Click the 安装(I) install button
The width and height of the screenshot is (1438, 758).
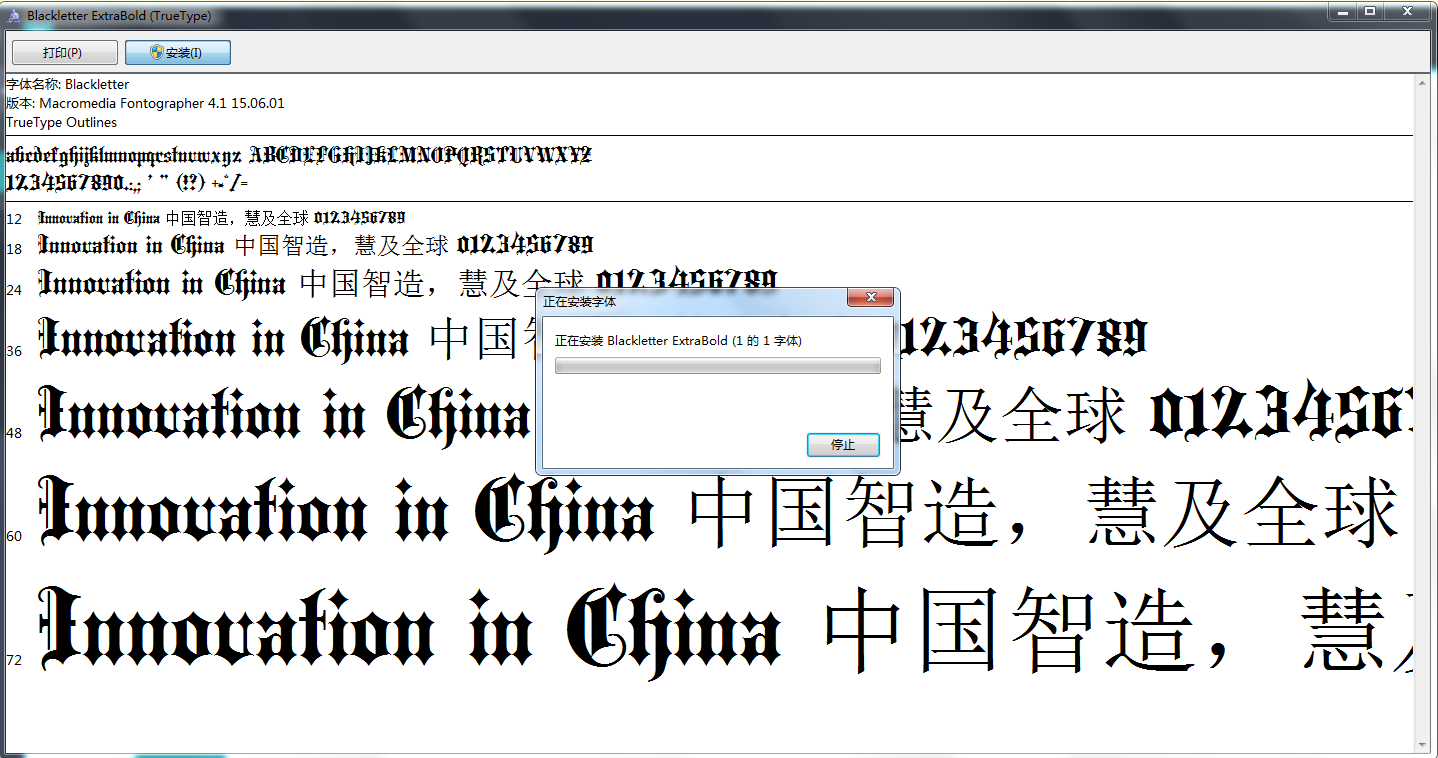178,53
